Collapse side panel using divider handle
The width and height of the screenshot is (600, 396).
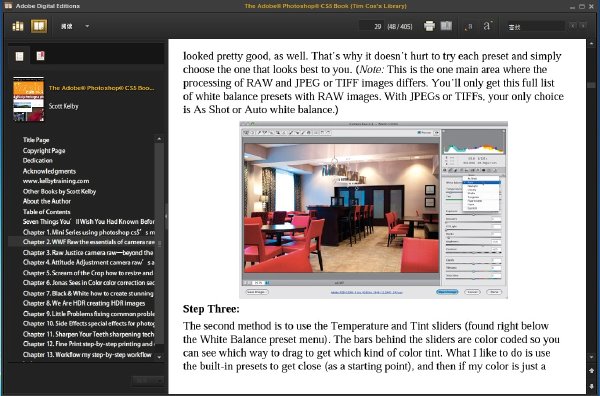166,216
